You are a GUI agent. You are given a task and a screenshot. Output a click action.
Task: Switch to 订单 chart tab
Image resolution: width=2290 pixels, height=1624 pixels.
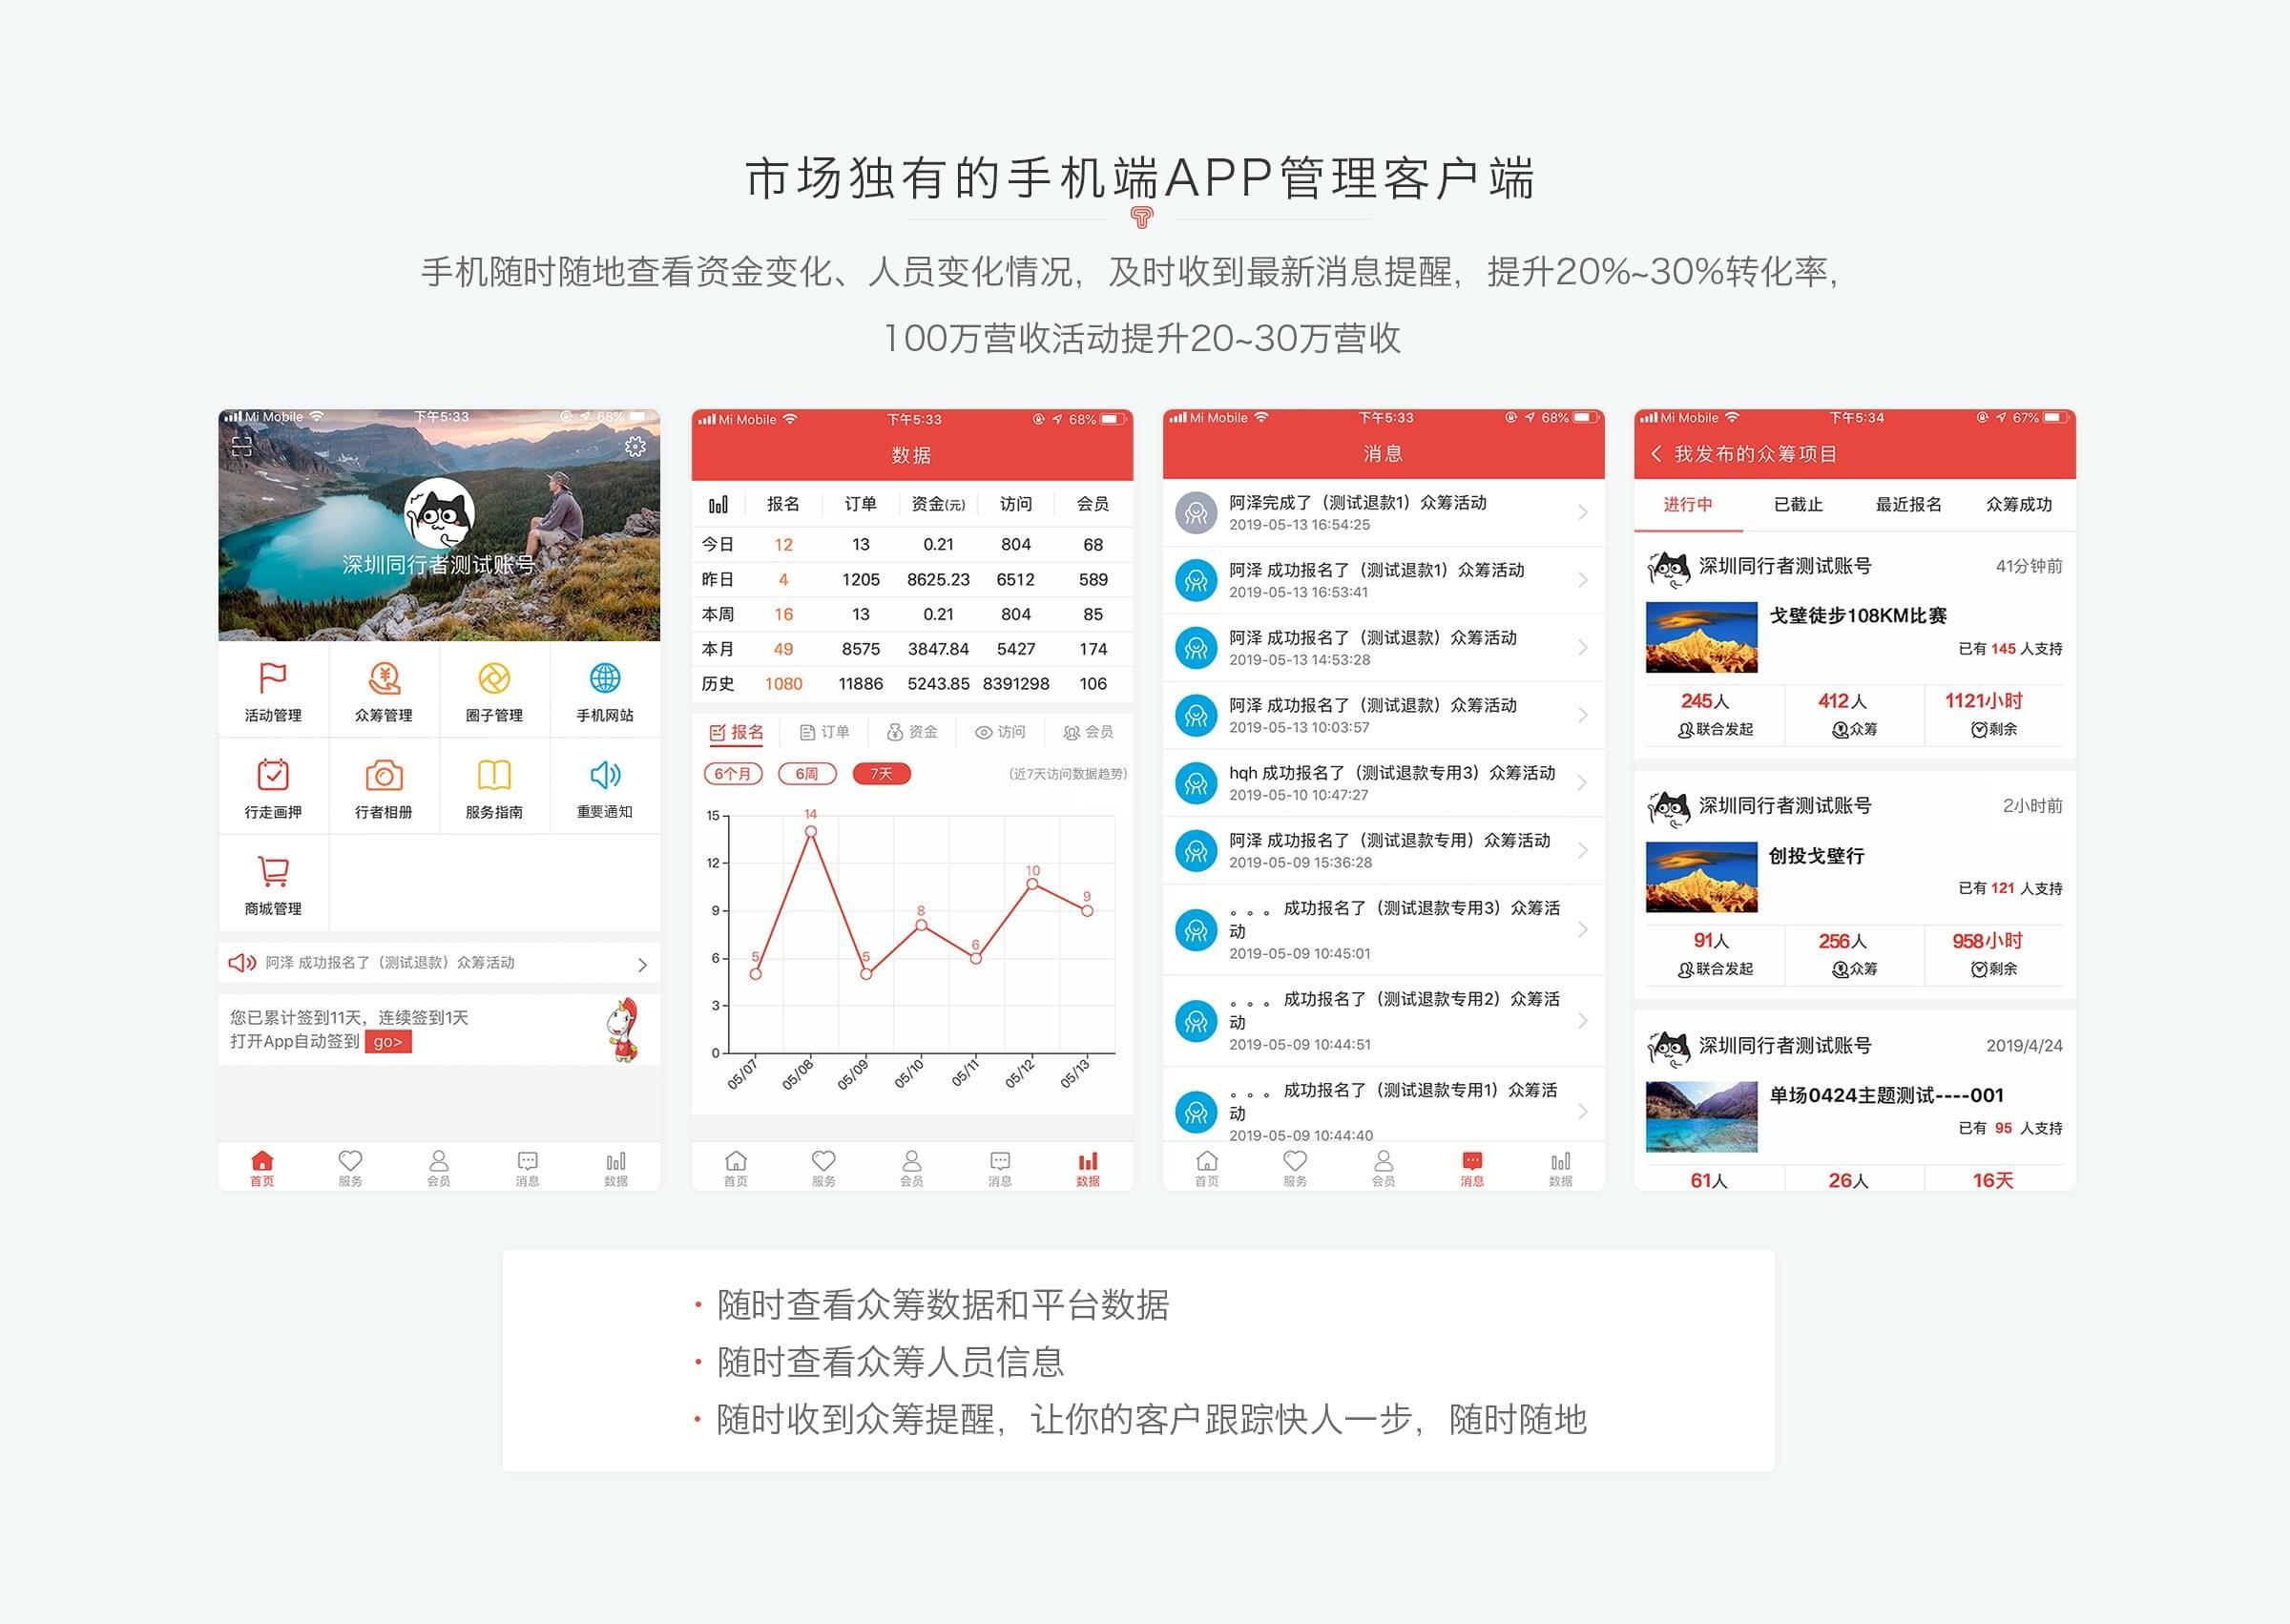(825, 732)
